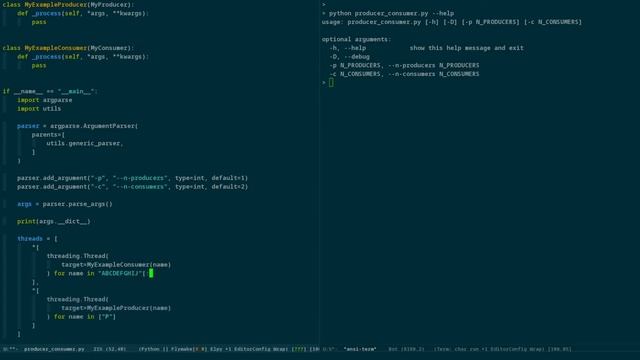Place cursor at terminal prompt cursor box
This screenshot has height=360, width=640.
pyautogui.click(x=331, y=83)
